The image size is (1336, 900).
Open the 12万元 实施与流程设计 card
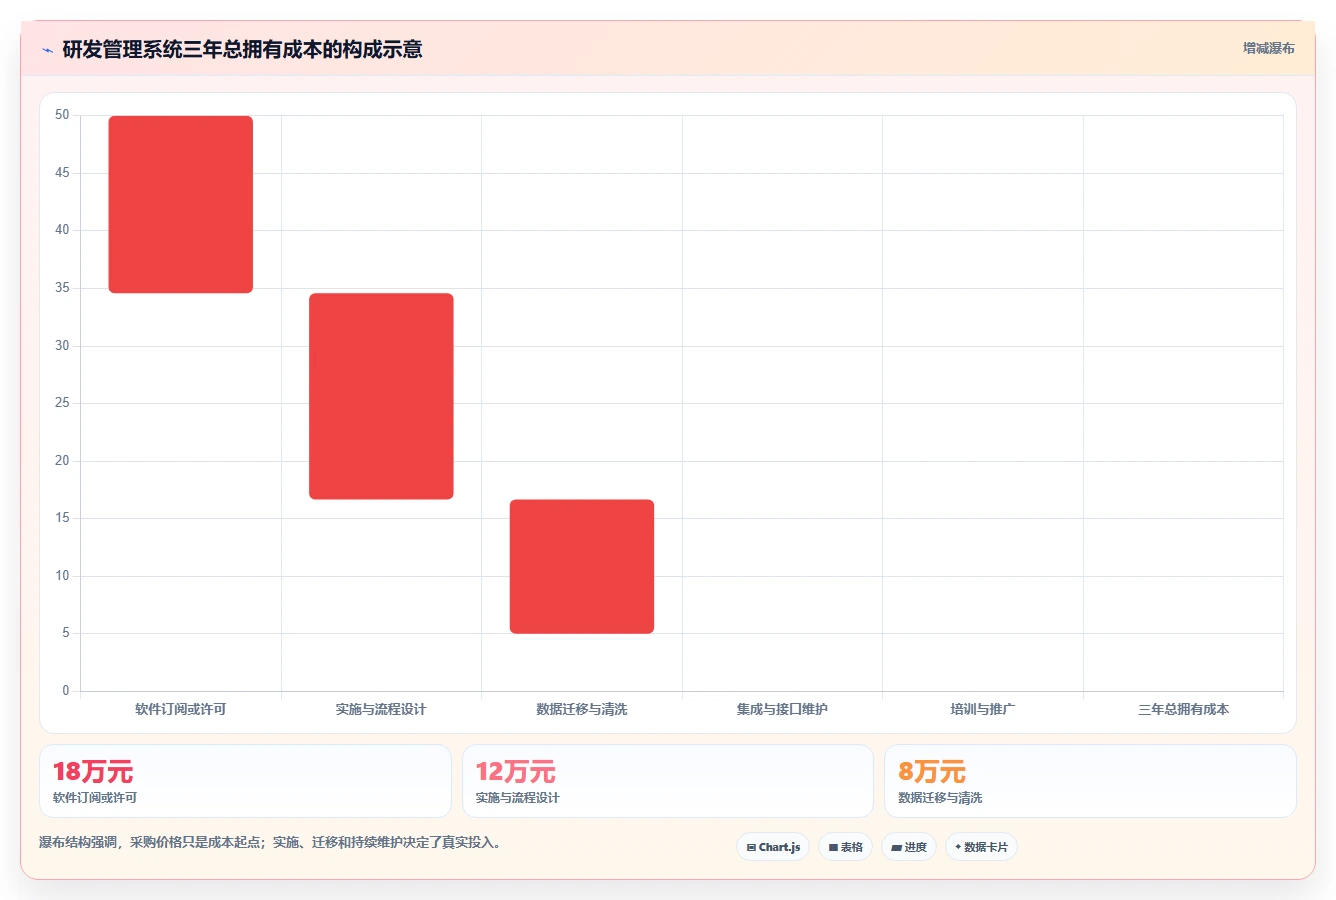pos(668,781)
